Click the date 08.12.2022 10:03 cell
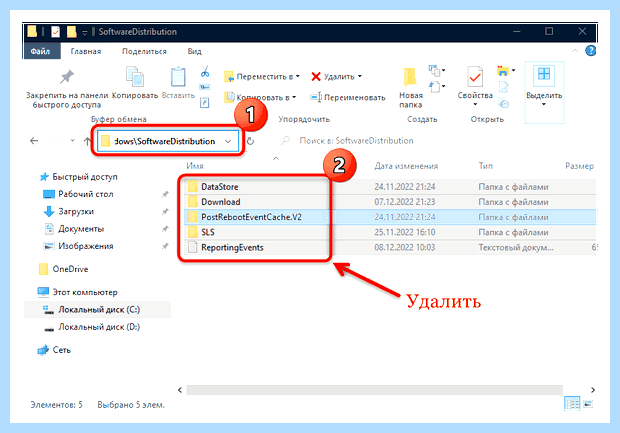620x433 pixels. point(405,248)
